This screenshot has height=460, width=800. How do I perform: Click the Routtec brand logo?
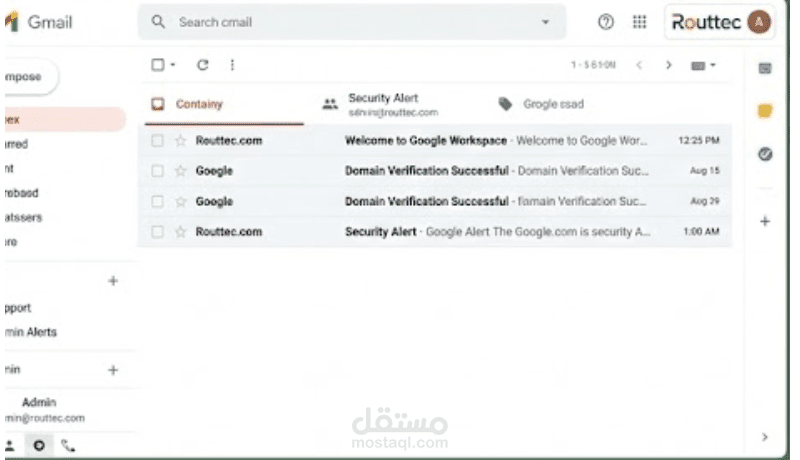click(x=706, y=22)
